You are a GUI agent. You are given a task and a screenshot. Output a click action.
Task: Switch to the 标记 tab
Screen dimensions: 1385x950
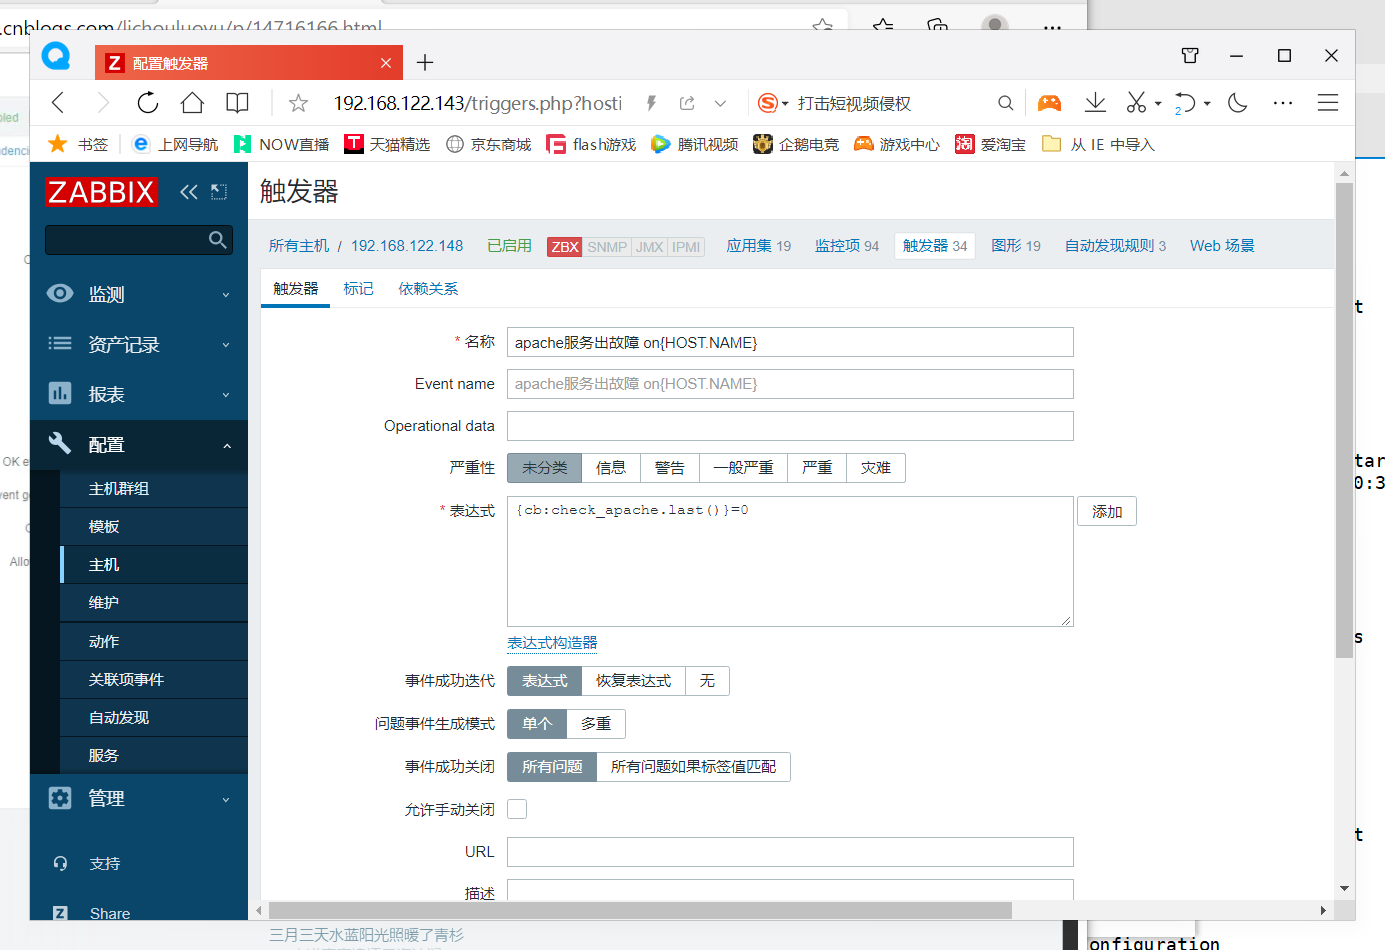pos(358,289)
